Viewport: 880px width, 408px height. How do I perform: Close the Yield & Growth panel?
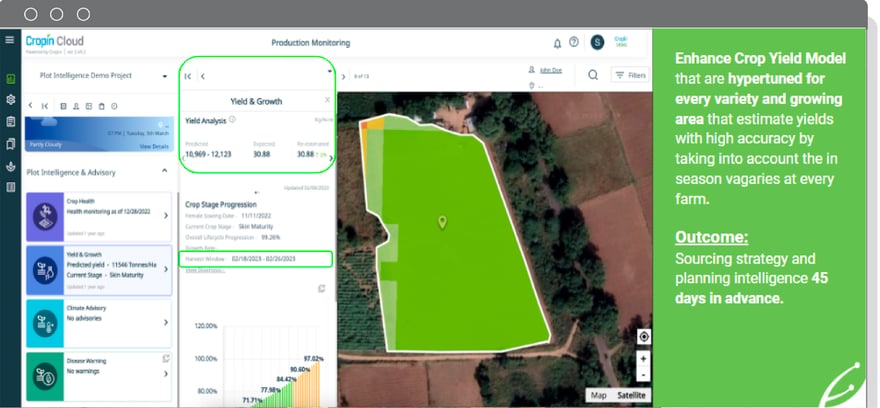click(x=327, y=99)
